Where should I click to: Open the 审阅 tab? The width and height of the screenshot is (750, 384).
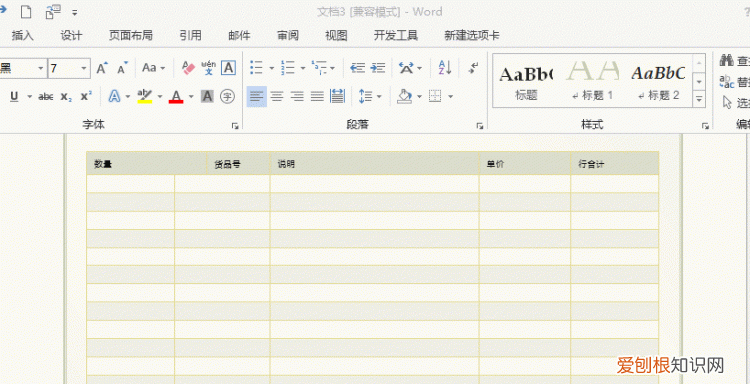pos(288,35)
